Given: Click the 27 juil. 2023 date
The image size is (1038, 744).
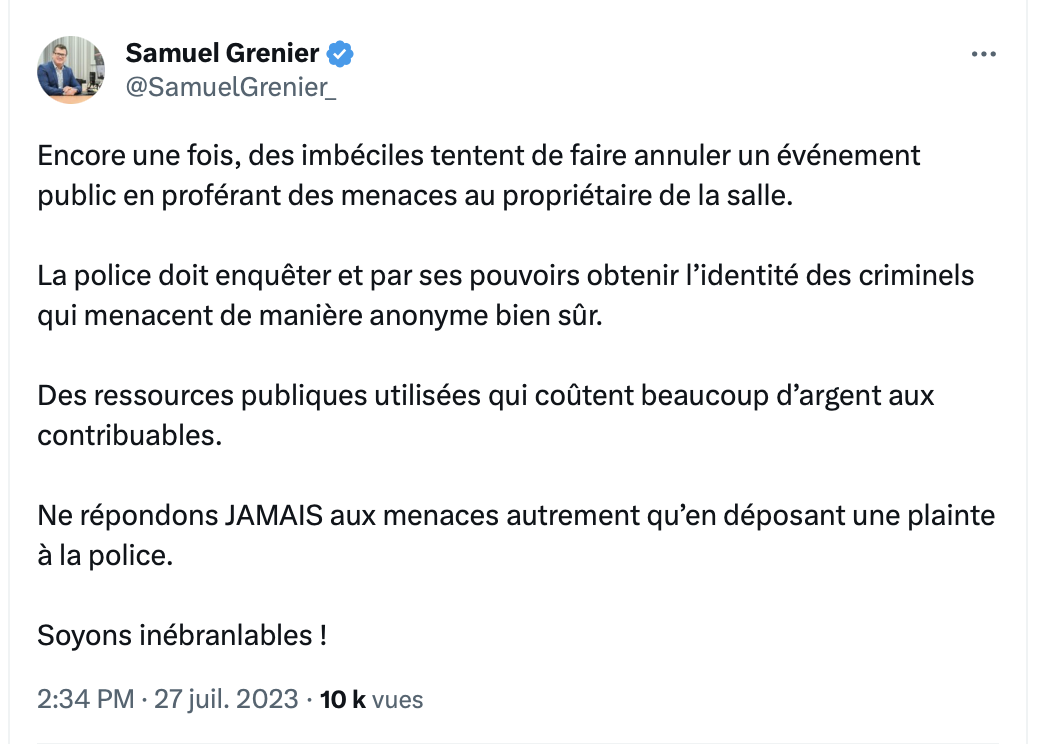Looking at the screenshot, I should (226, 699).
